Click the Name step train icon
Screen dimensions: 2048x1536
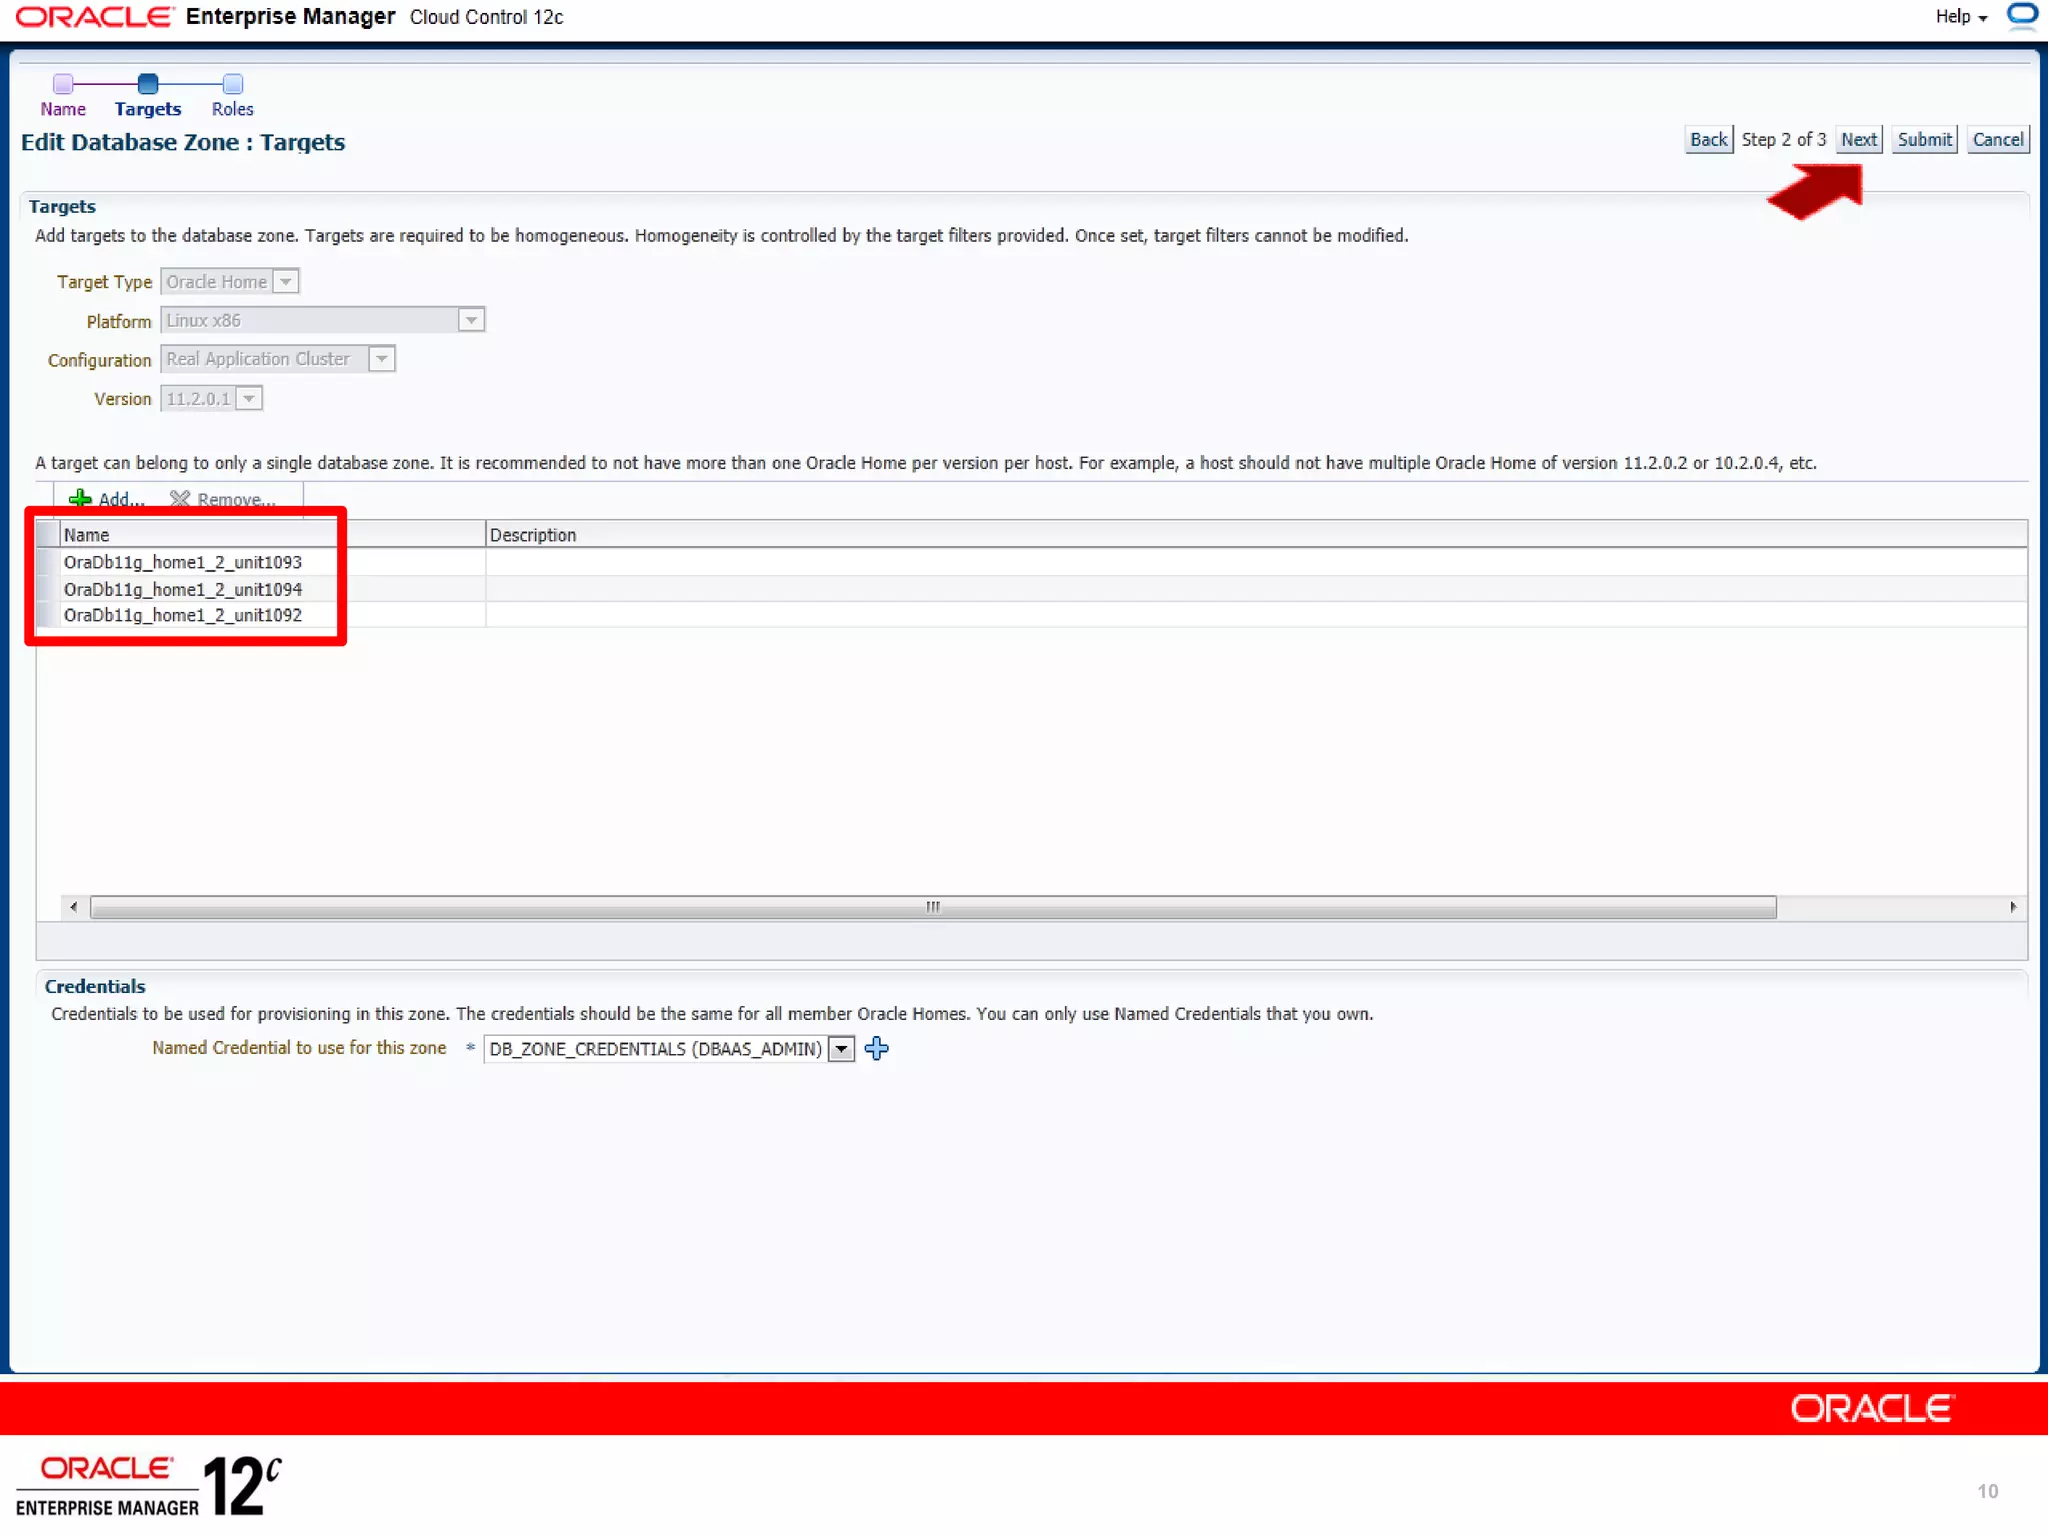click(x=63, y=84)
